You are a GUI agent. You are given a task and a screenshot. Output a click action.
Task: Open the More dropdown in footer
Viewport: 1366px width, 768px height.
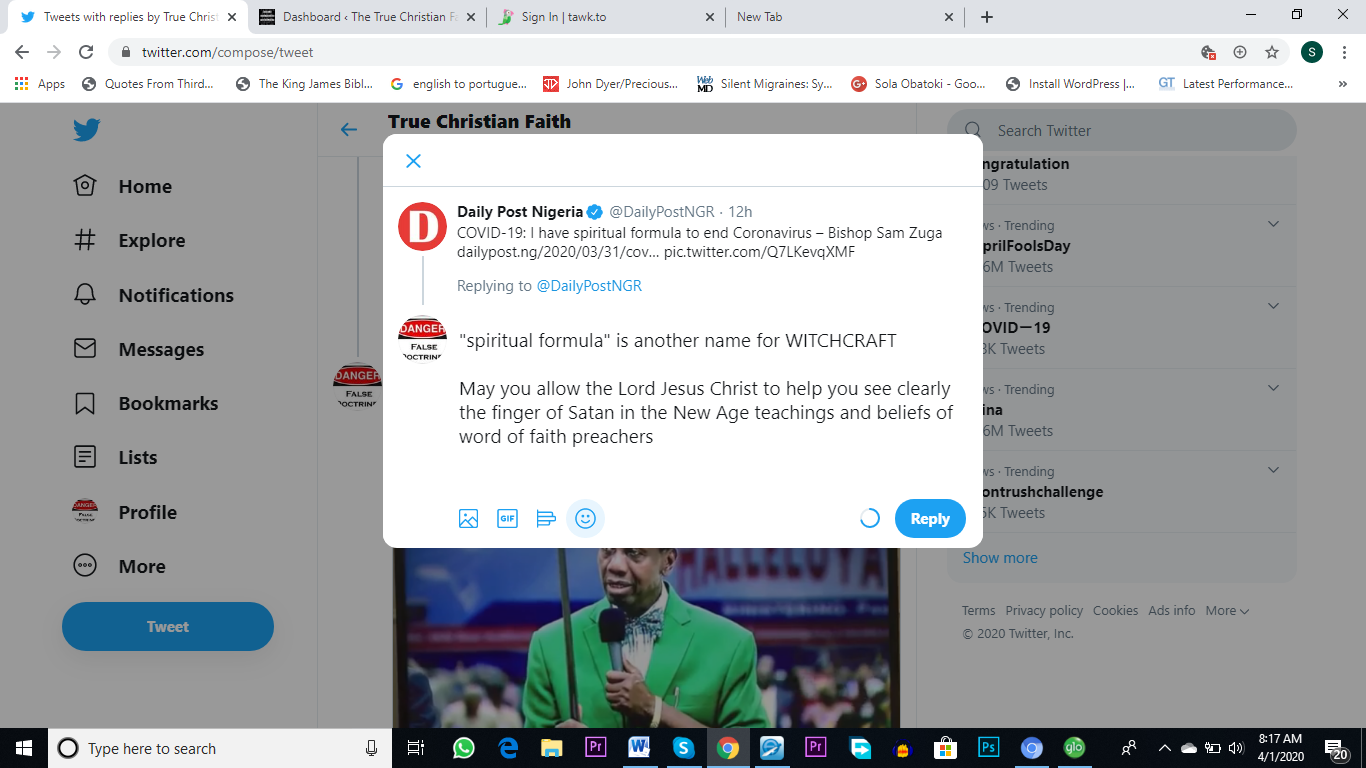1227,610
